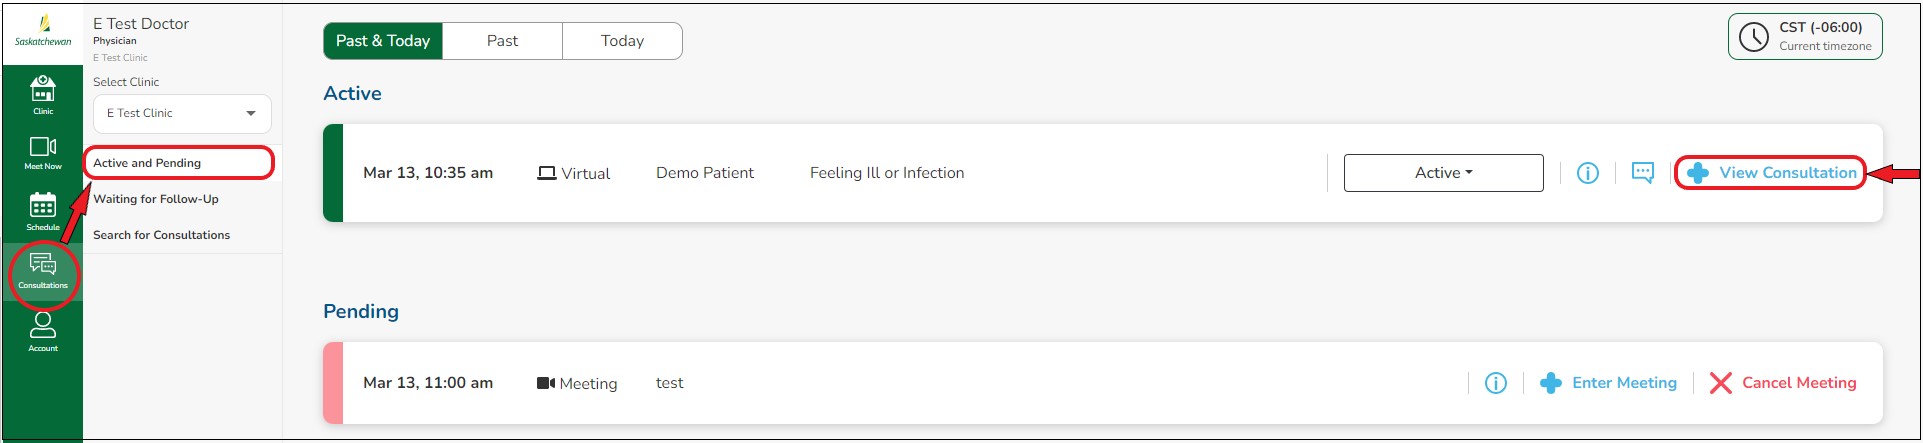
Task: Cancel the pending test meeting
Action: click(x=1783, y=383)
